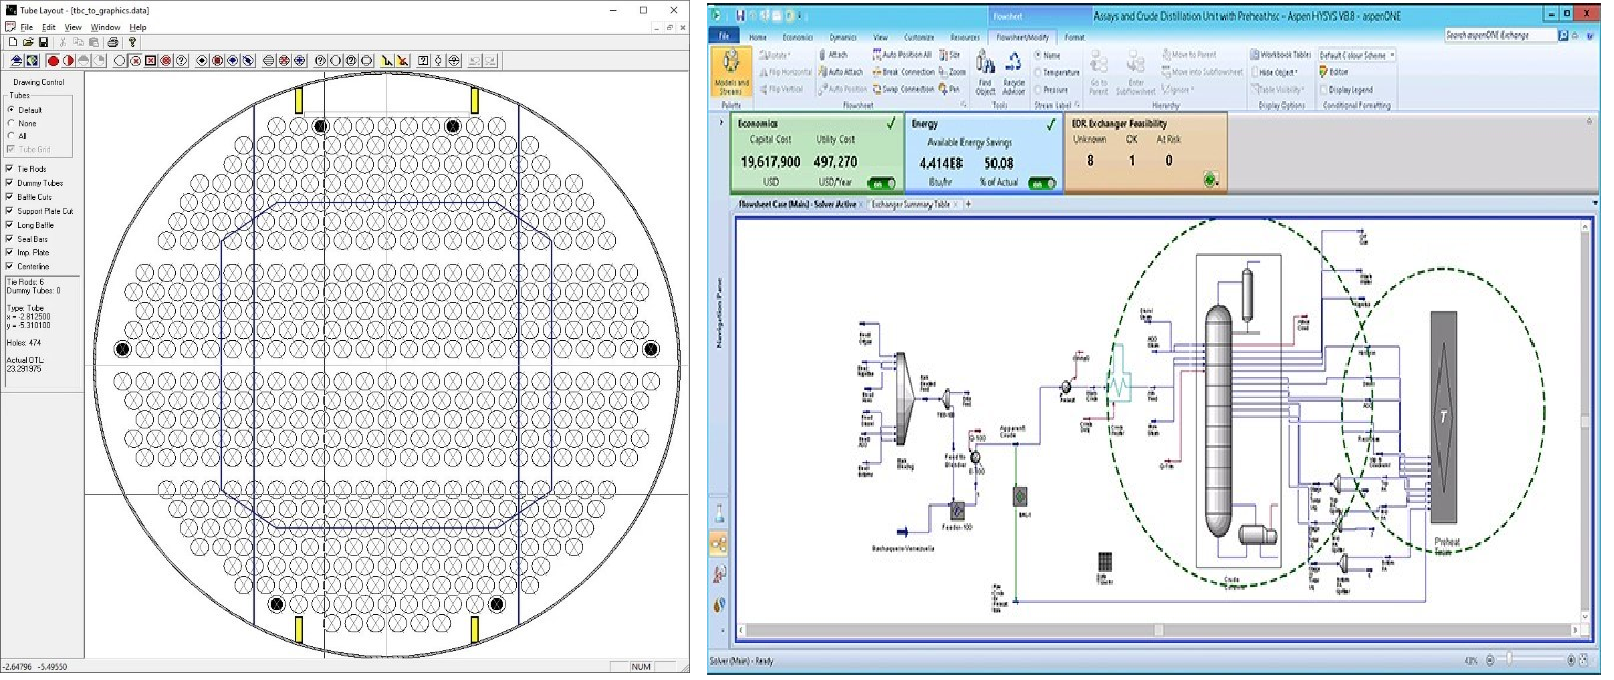Select the Size tool in HYSYS ribbon
The height and width of the screenshot is (680, 1614).
[x=950, y=55]
